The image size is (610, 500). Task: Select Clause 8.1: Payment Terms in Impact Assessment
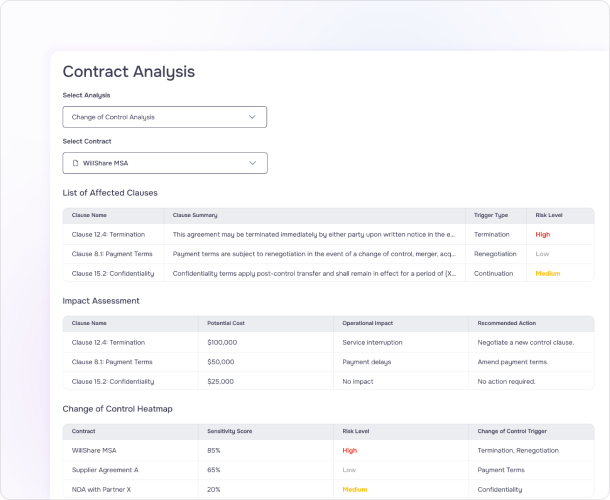[x=112, y=362]
